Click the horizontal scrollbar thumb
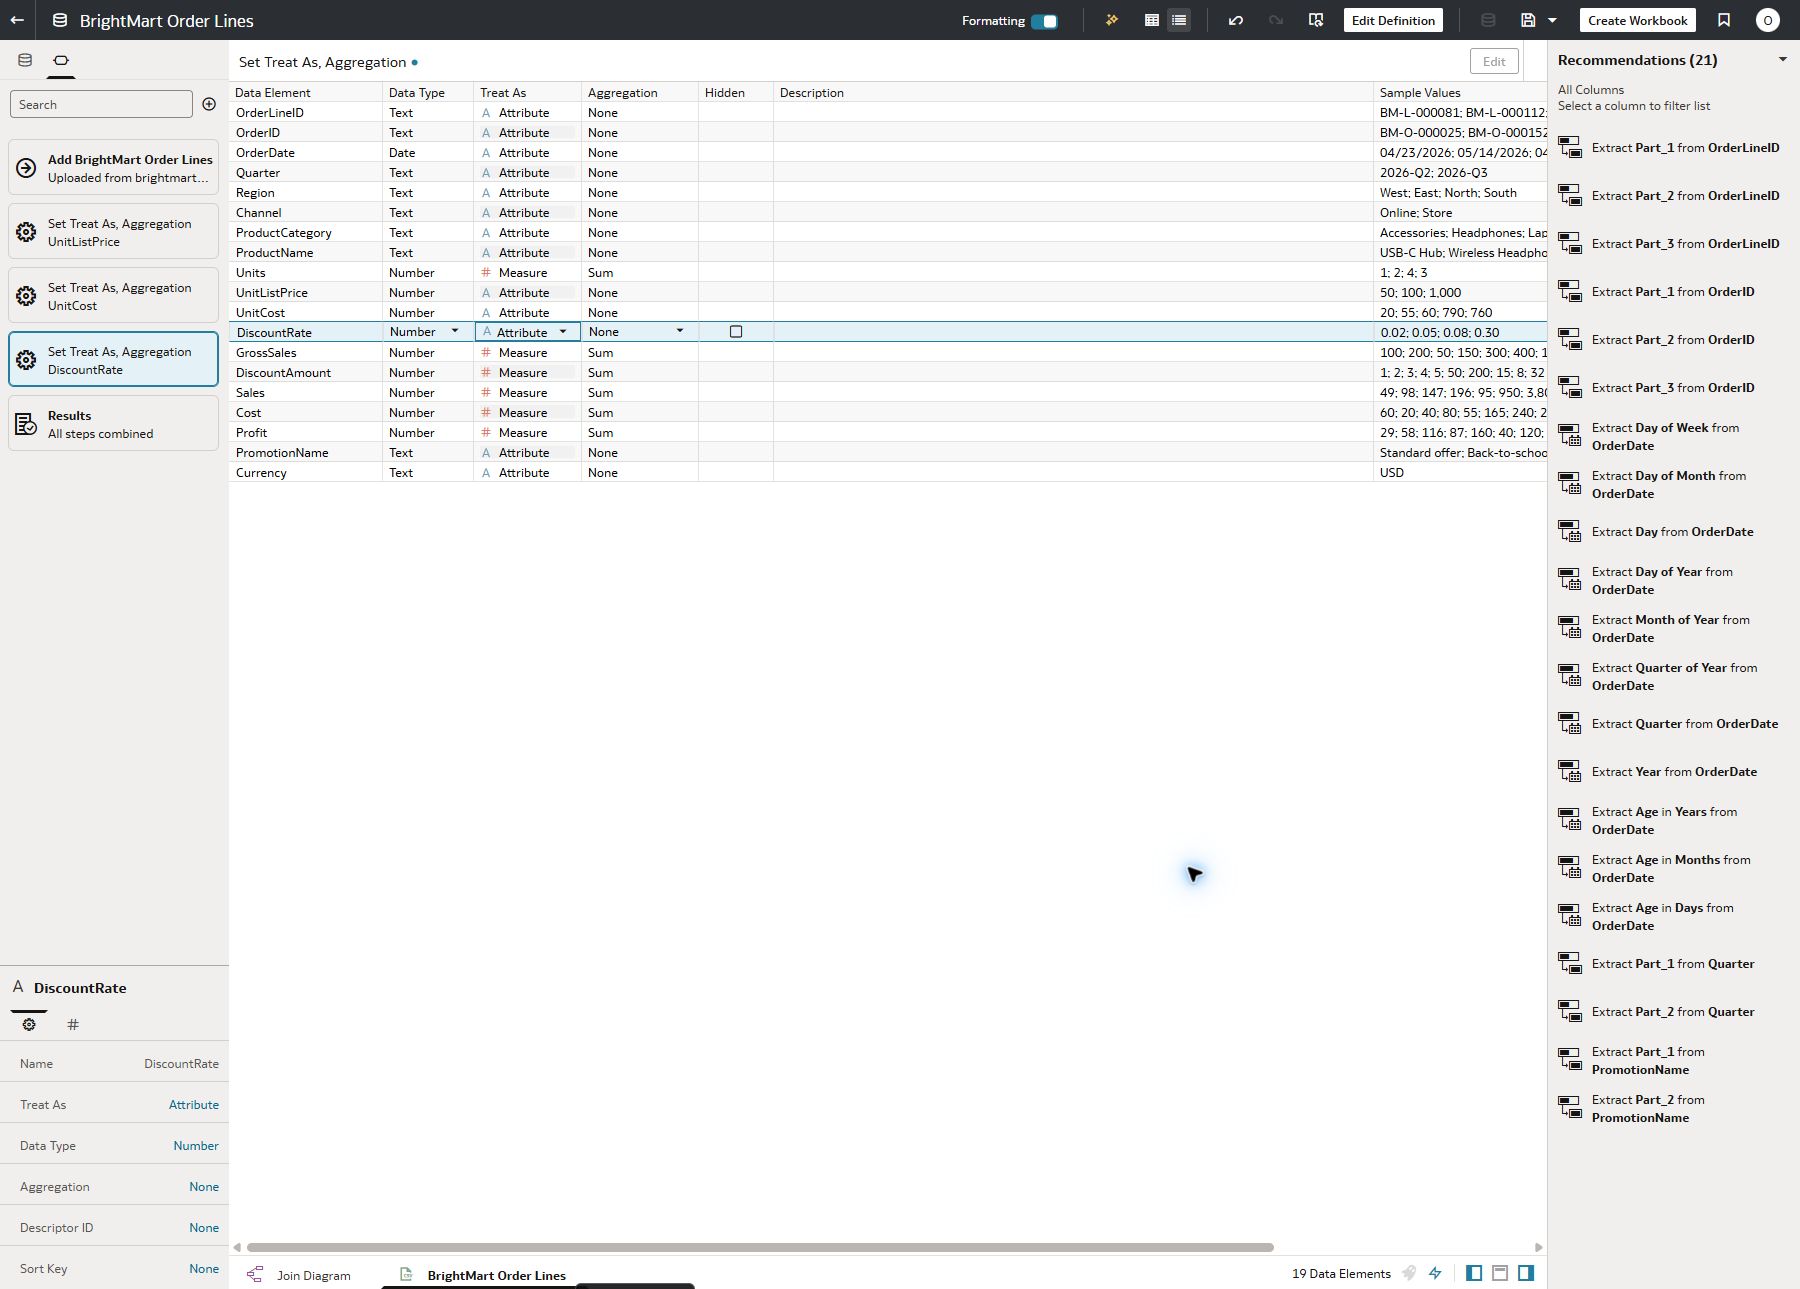 click(760, 1247)
